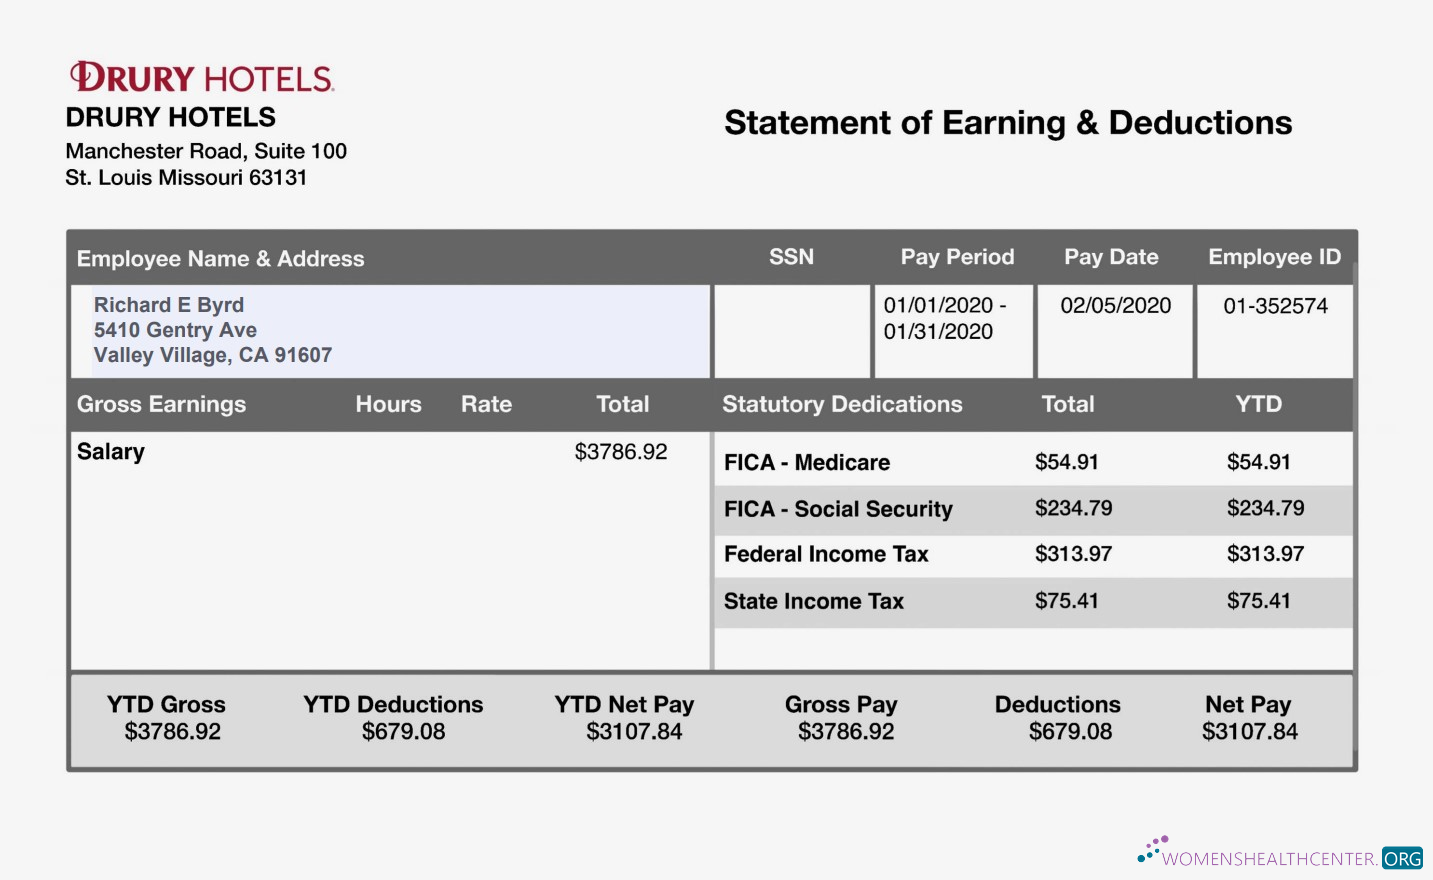Click Employee ID 01-352574

point(1274,305)
